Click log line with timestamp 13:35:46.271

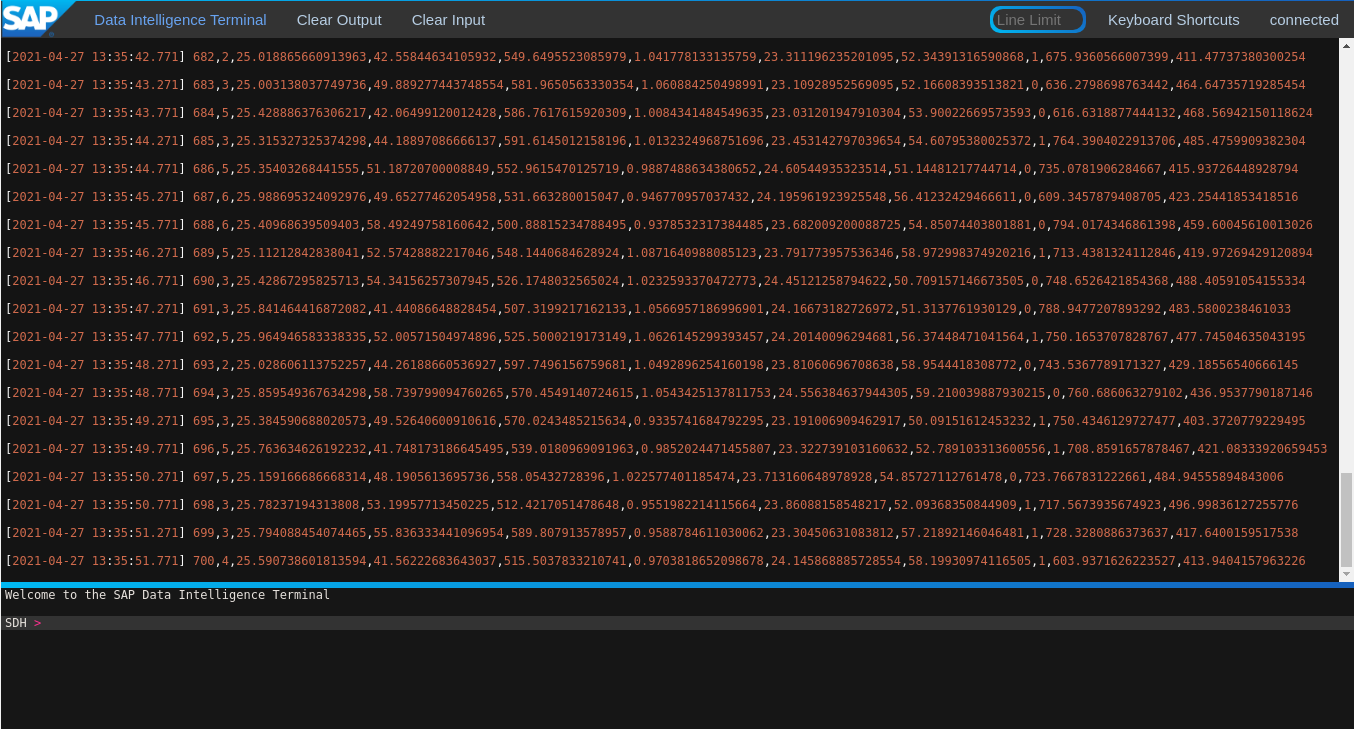[x=659, y=253]
